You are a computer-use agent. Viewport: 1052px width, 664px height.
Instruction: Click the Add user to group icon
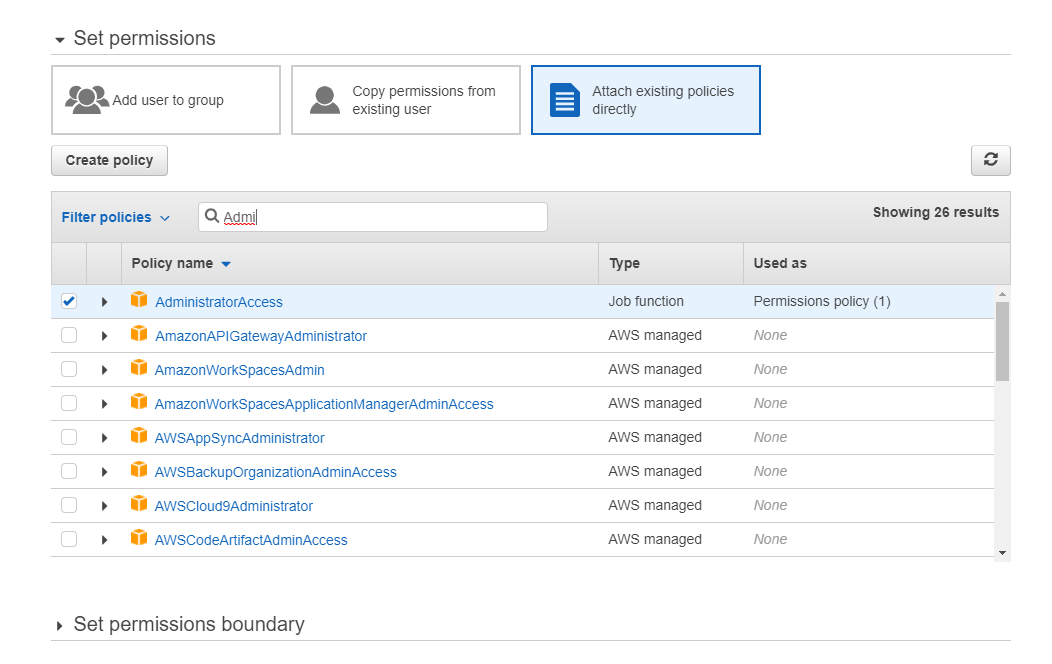[87, 100]
